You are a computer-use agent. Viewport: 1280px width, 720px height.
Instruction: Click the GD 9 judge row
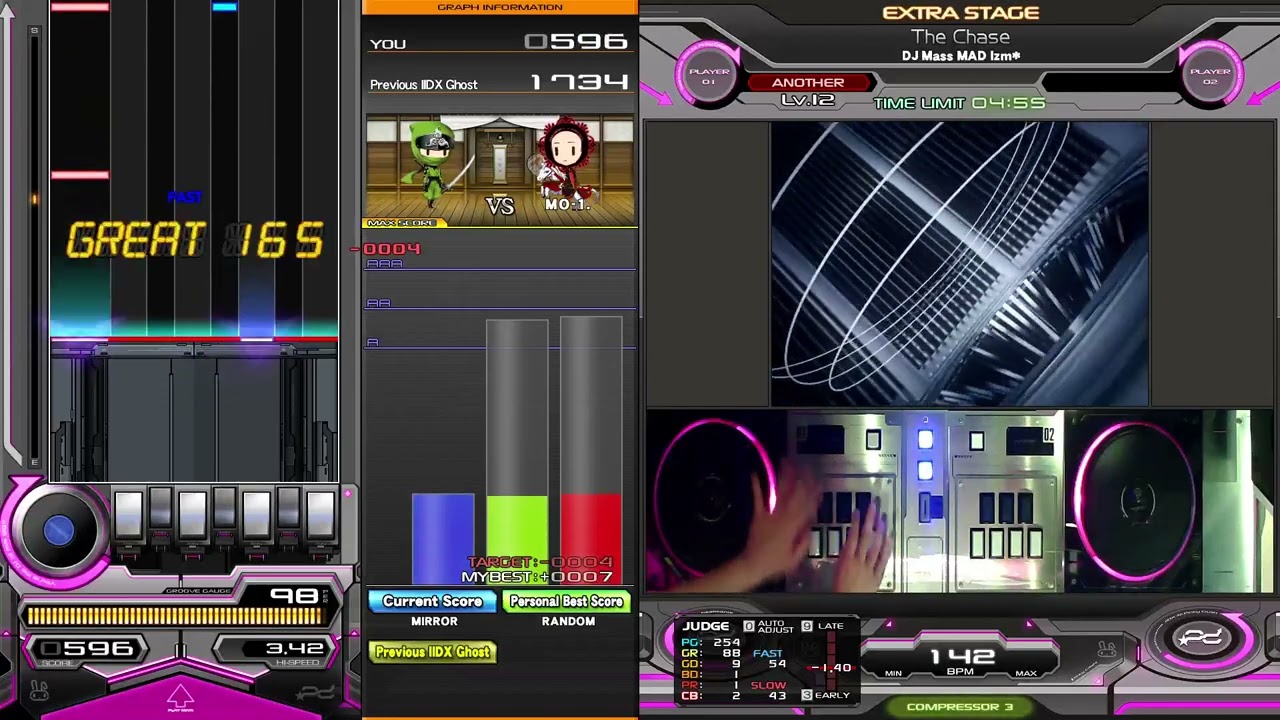[711, 664]
